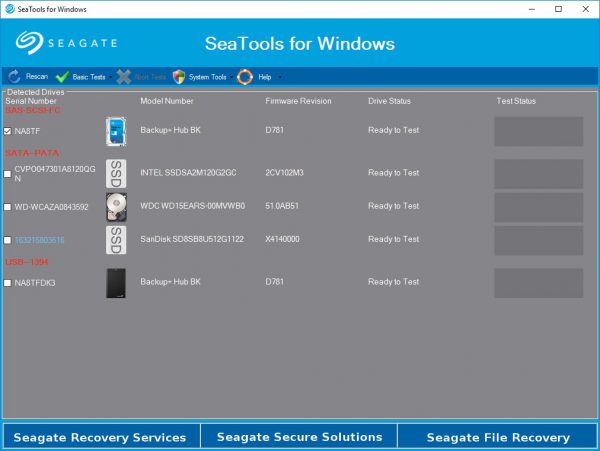600x451 pixels.
Task: Click the test status bar for WDC drive
Action: point(539,207)
